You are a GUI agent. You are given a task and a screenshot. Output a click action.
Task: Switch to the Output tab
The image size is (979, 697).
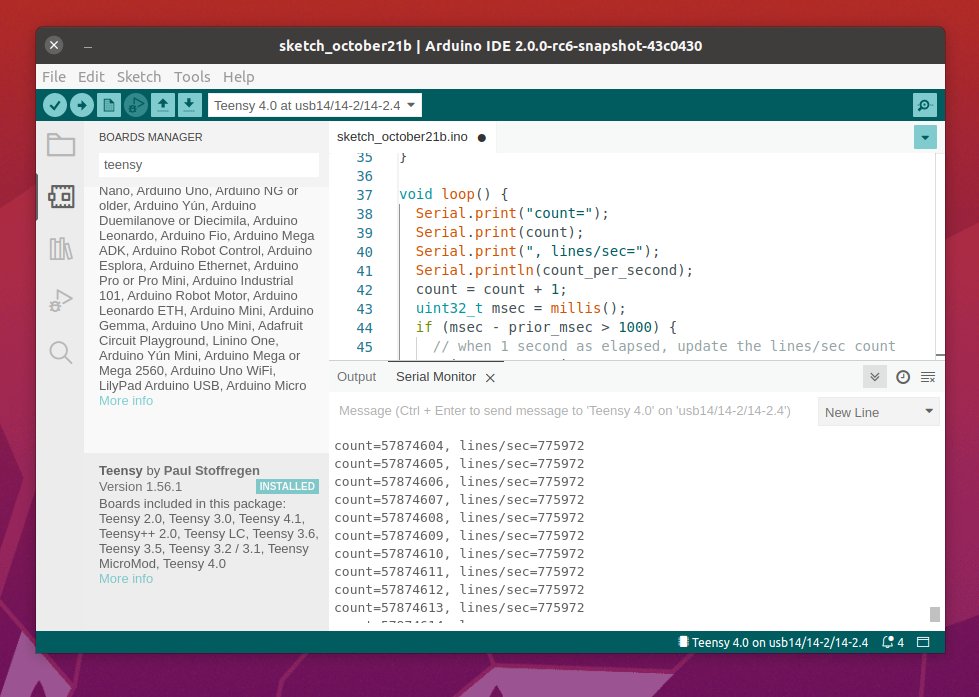tap(357, 377)
